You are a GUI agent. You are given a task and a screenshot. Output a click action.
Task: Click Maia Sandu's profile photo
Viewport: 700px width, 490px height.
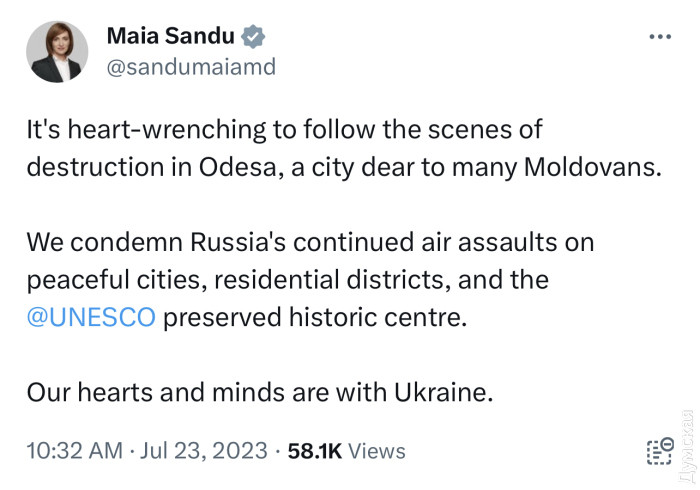tap(58, 52)
